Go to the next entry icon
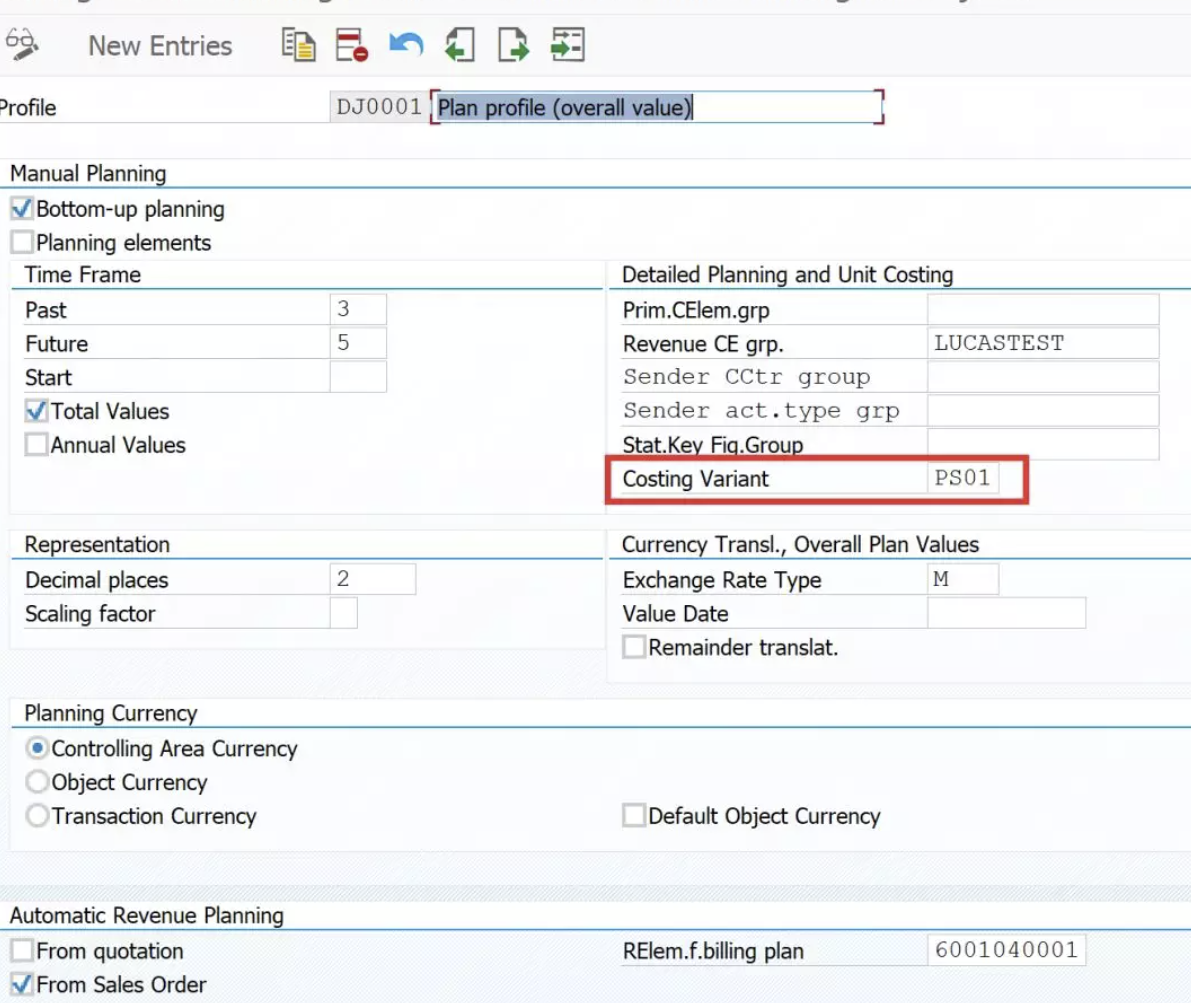Screen dimensions: 1191x1003 tap(513, 45)
